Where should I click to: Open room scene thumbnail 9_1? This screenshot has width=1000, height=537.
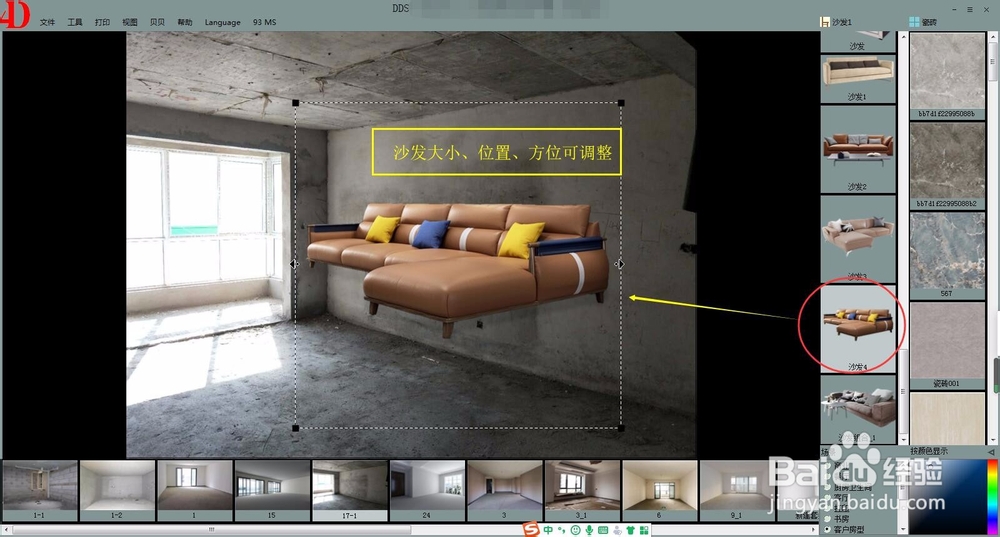click(737, 490)
